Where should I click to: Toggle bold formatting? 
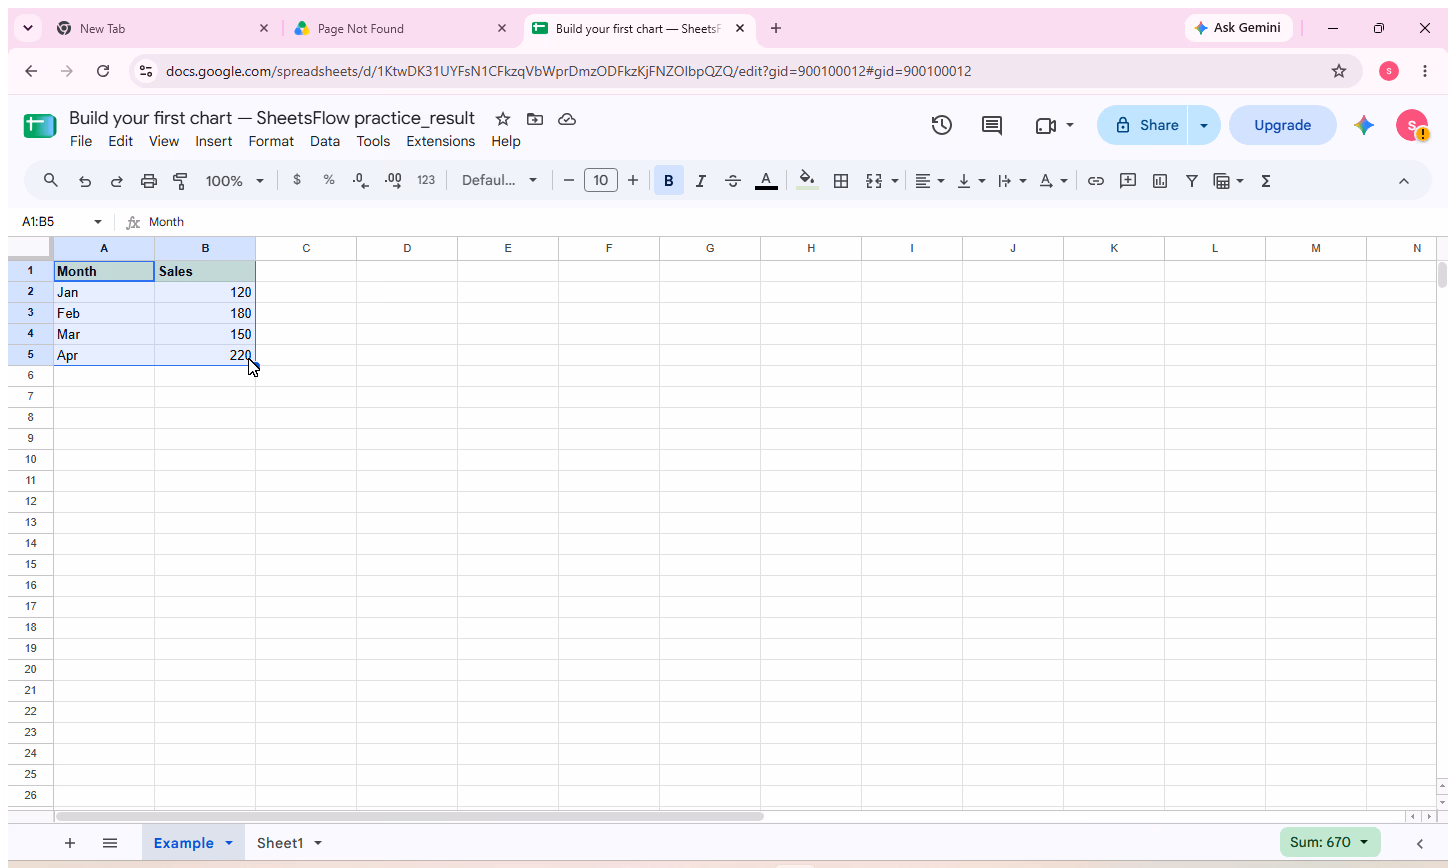(669, 181)
